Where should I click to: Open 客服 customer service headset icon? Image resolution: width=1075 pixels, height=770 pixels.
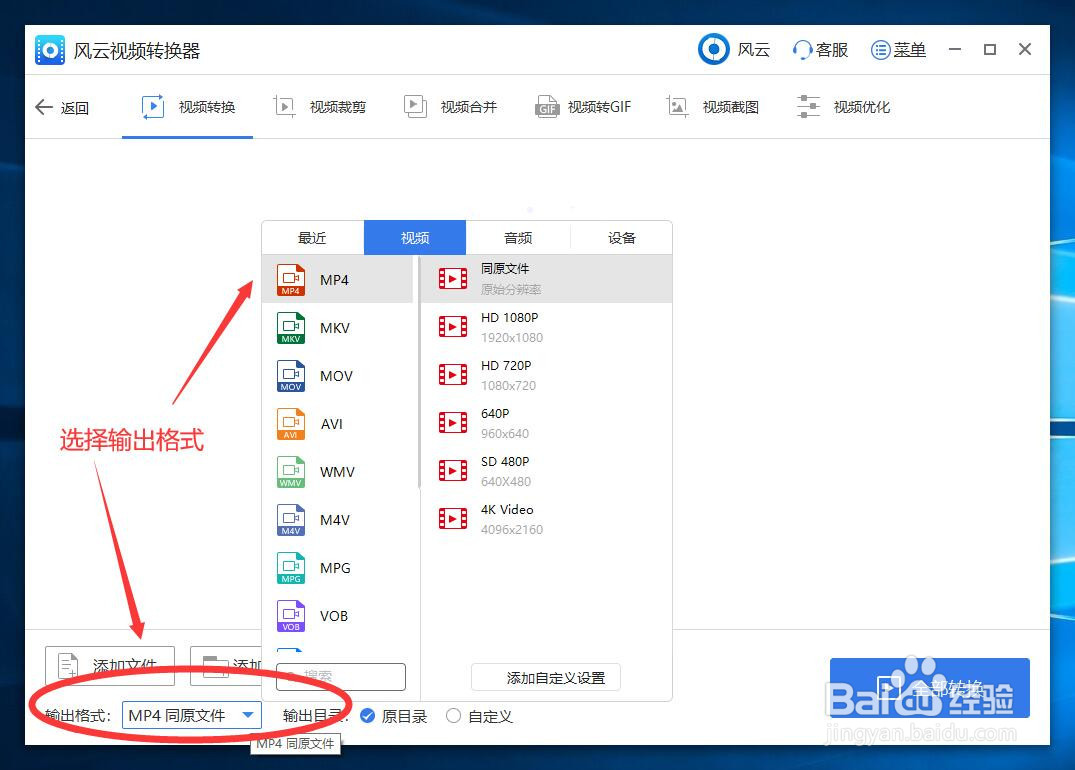tap(801, 50)
